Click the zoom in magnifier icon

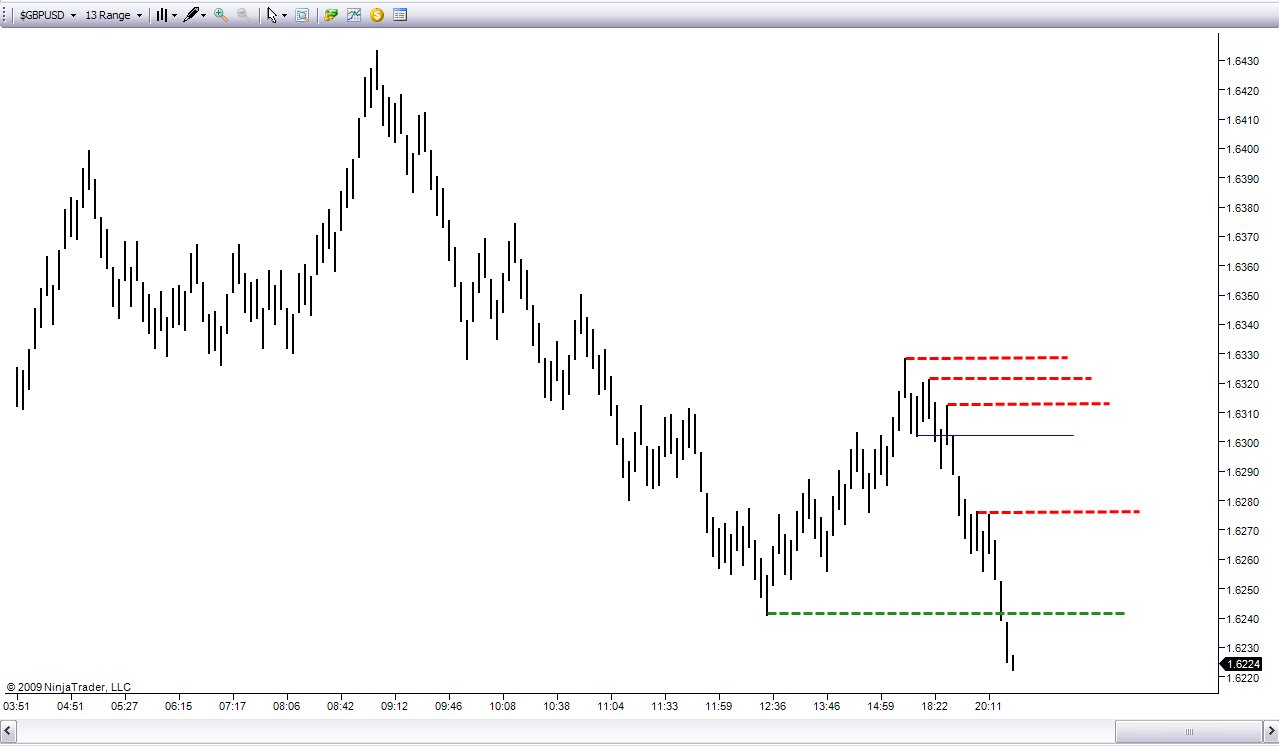[220, 15]
